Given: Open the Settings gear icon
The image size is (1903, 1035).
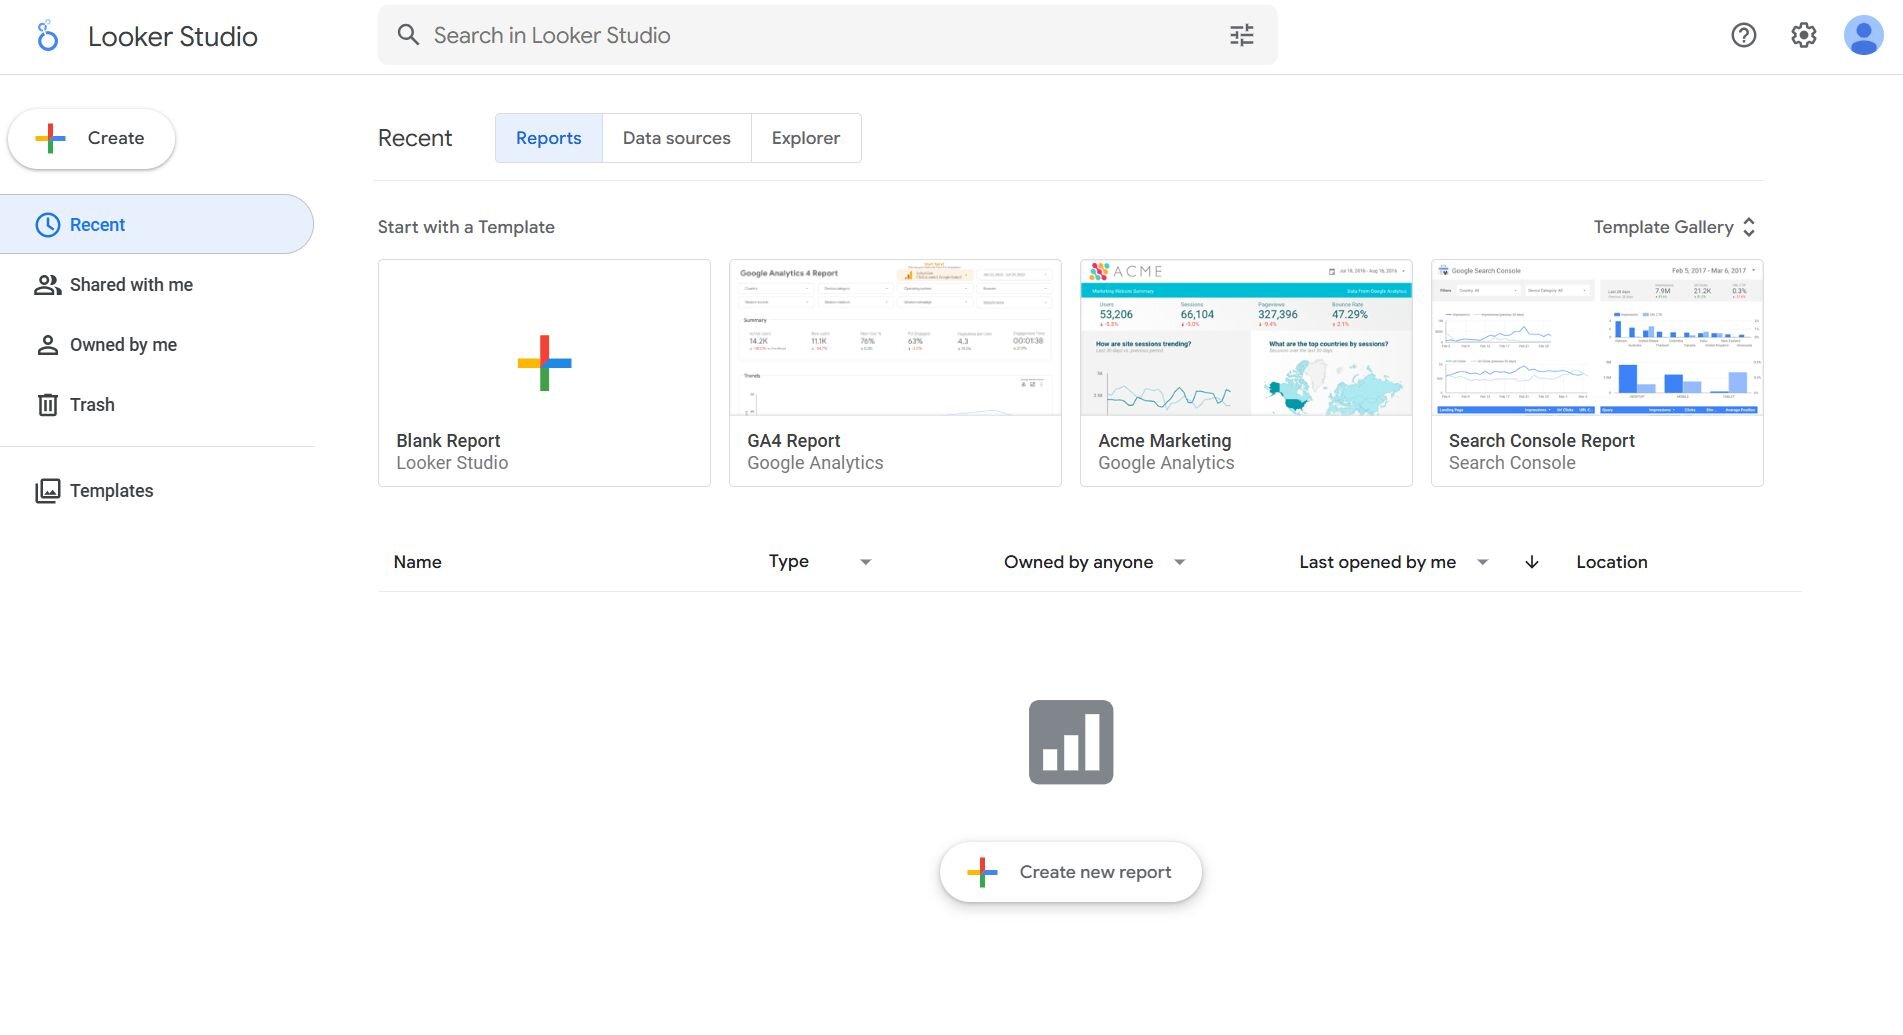Looking at the screenshot, I should 1803,36.
